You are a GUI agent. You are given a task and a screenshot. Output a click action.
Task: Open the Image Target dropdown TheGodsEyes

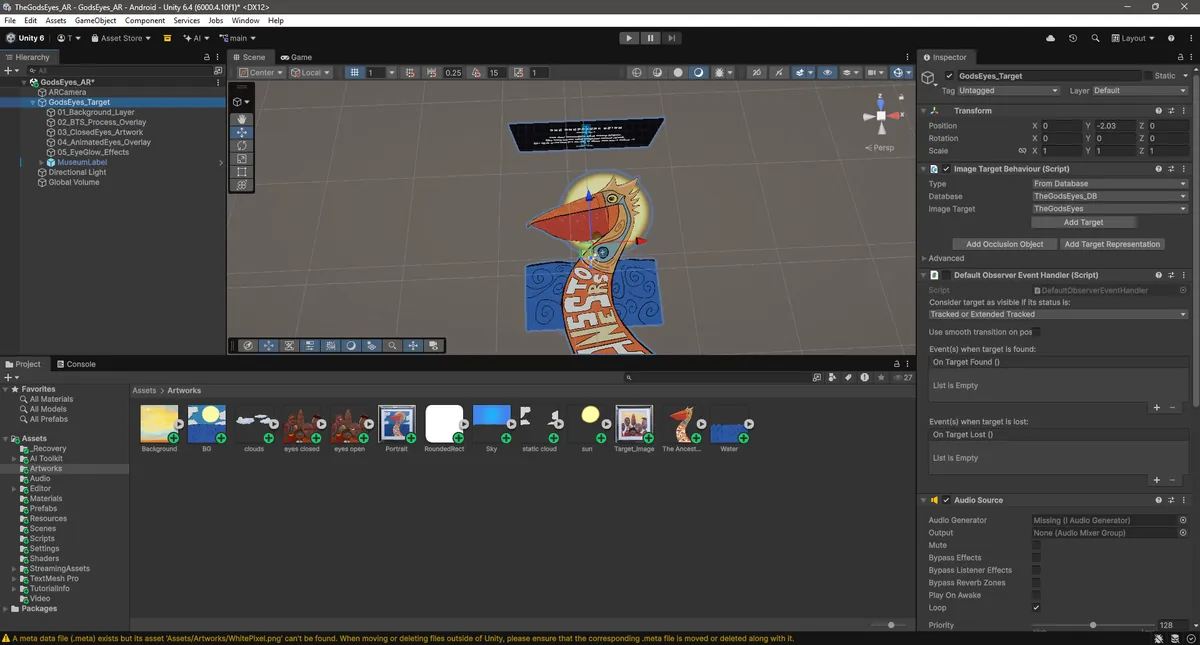click(x=1110, y=209)
